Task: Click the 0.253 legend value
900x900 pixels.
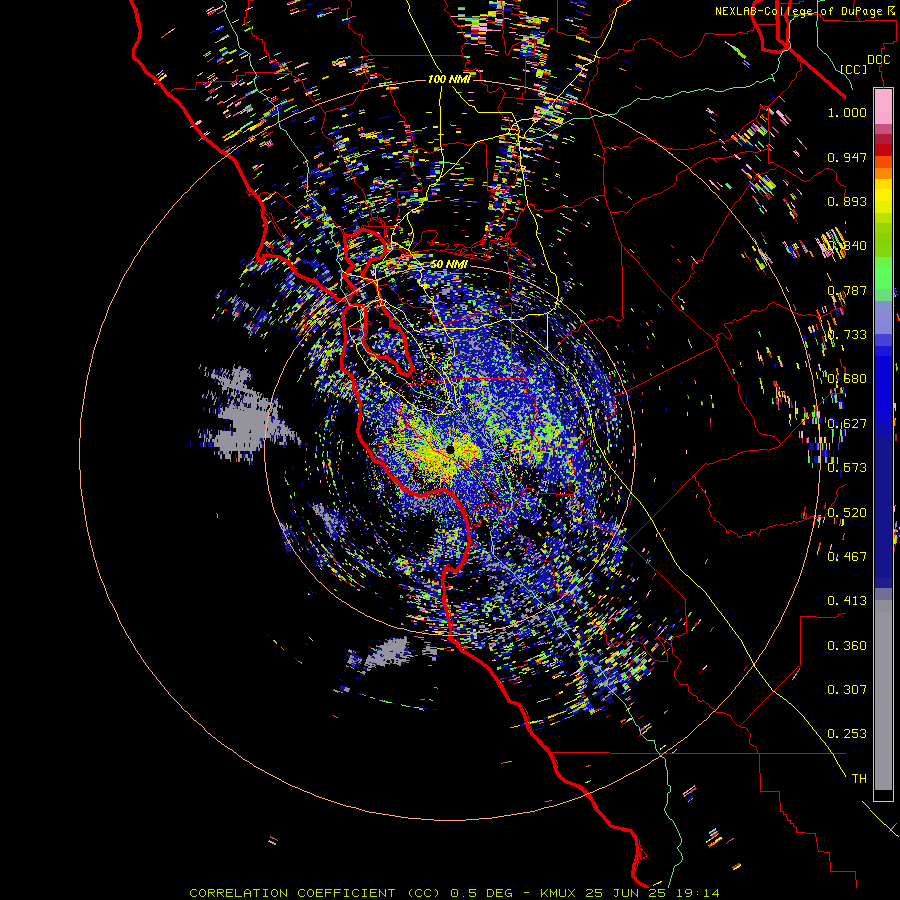Action: [847, 734]
